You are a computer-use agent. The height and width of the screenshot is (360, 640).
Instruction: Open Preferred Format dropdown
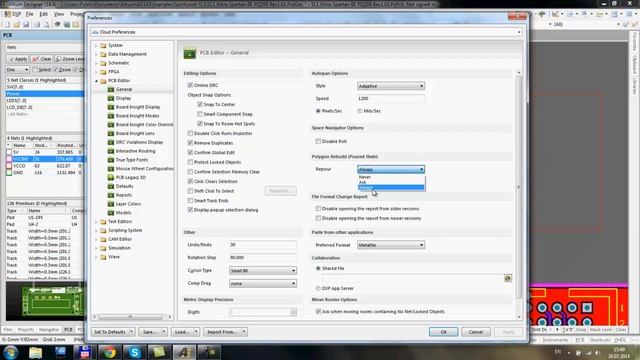(391, 245)
